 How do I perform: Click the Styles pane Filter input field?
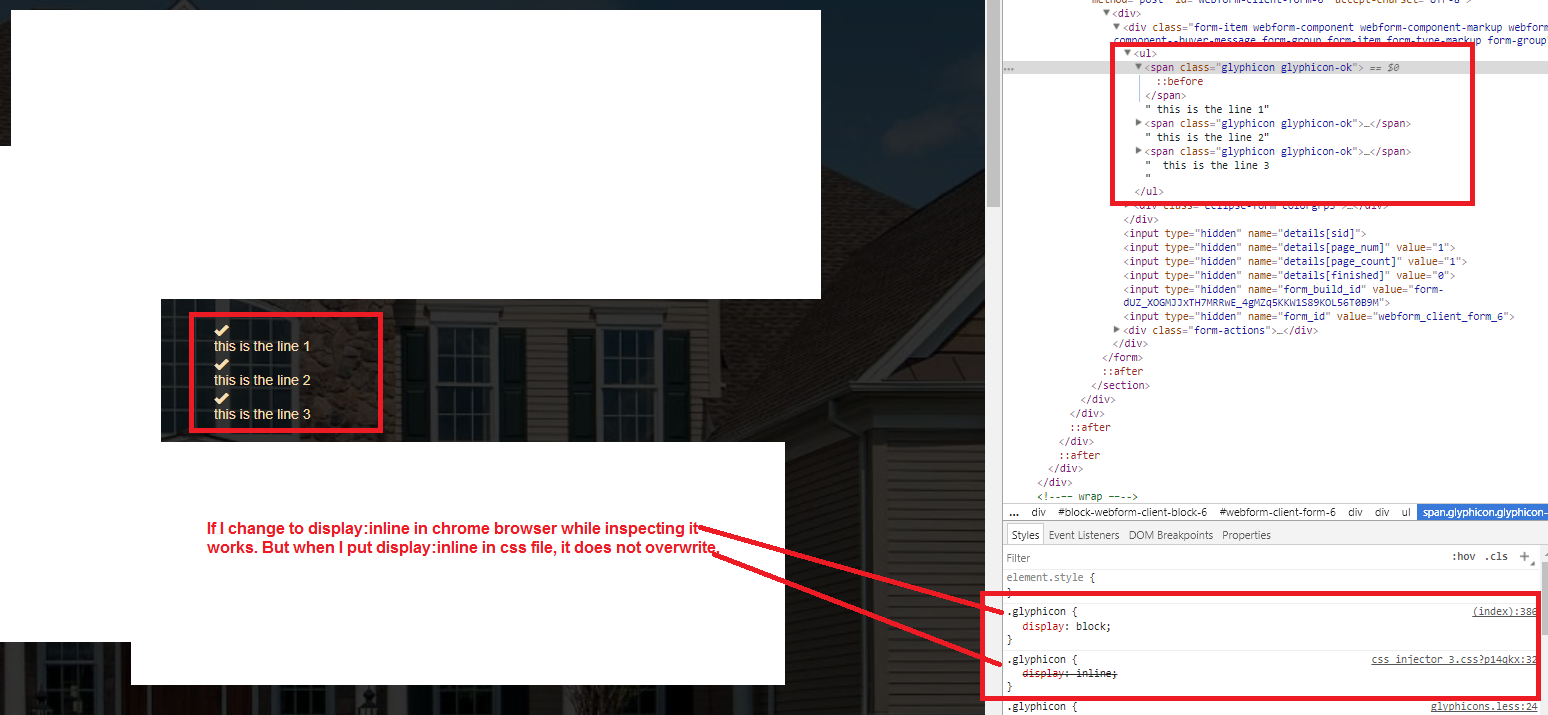pyautogui.click(x=1100, y=557)
